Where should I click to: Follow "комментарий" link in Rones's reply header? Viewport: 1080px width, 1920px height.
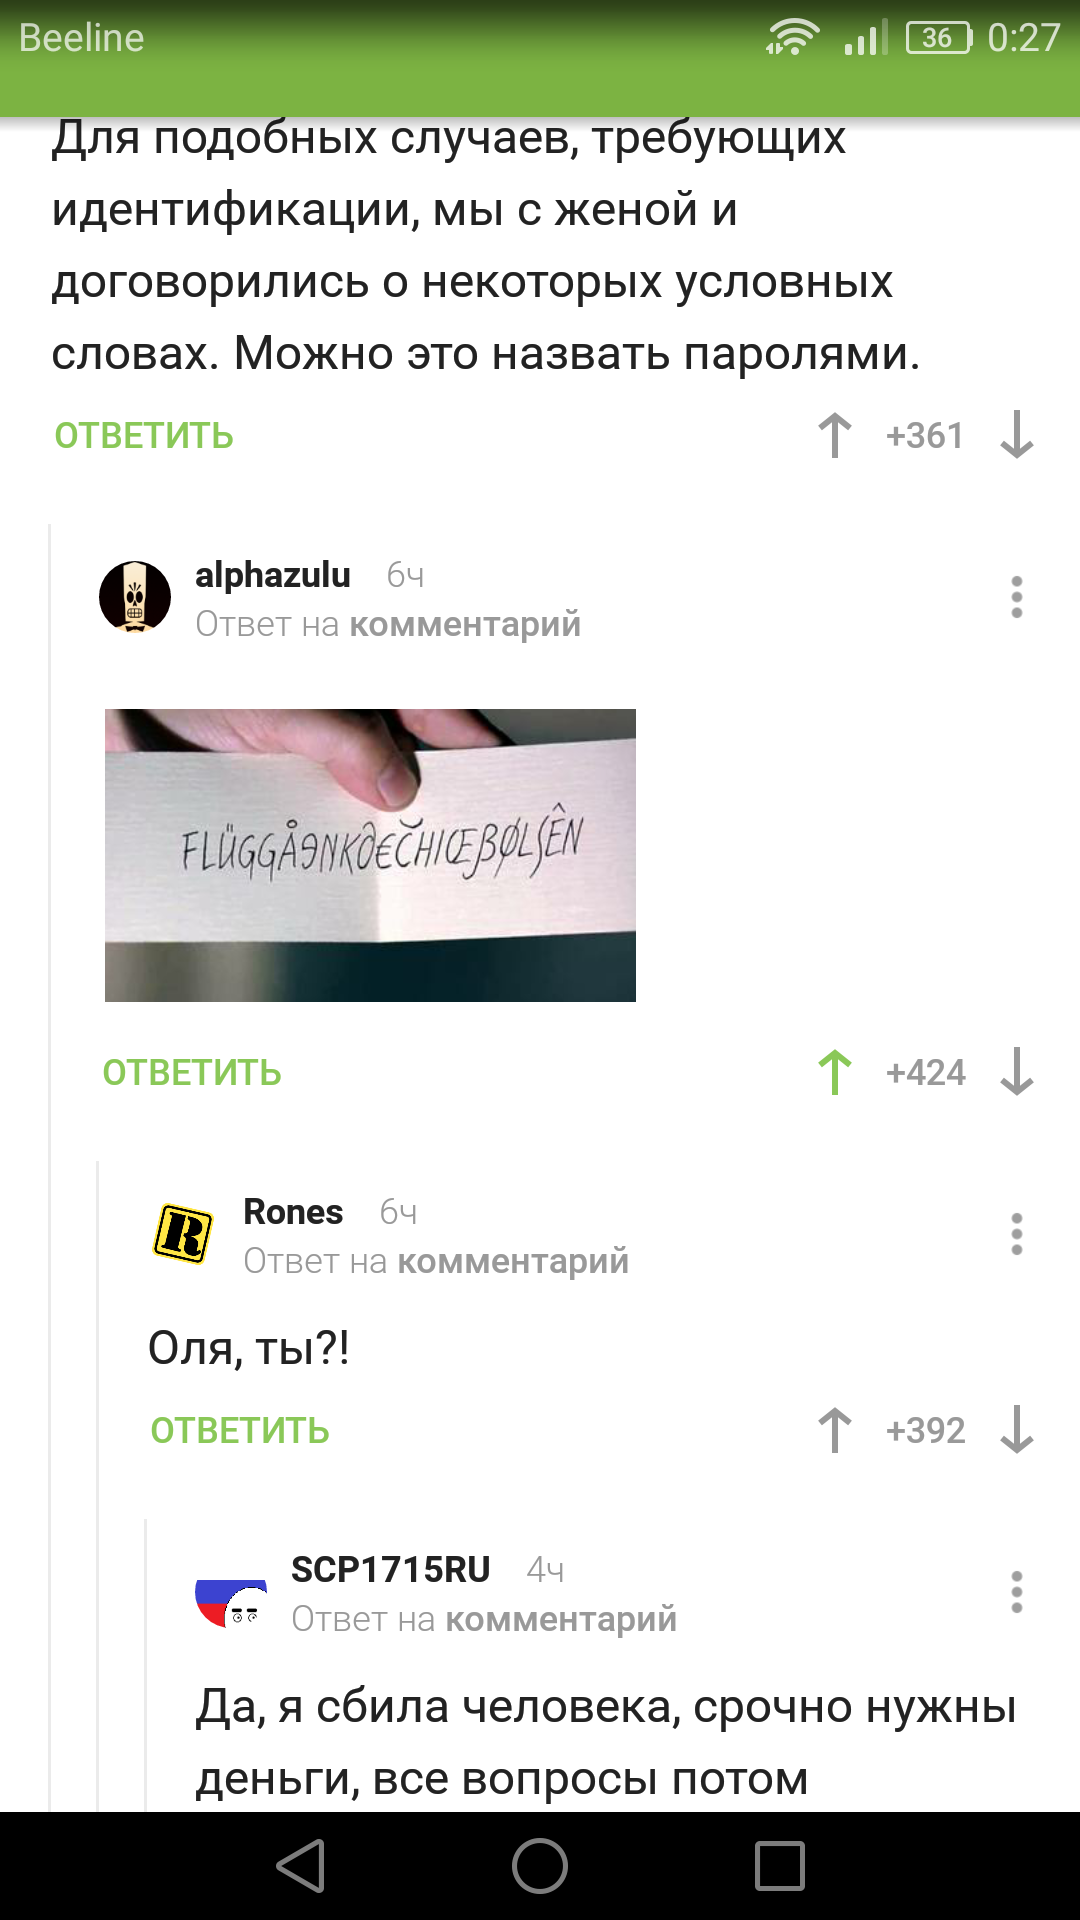pyautogui.click(x=513, y=1261)
